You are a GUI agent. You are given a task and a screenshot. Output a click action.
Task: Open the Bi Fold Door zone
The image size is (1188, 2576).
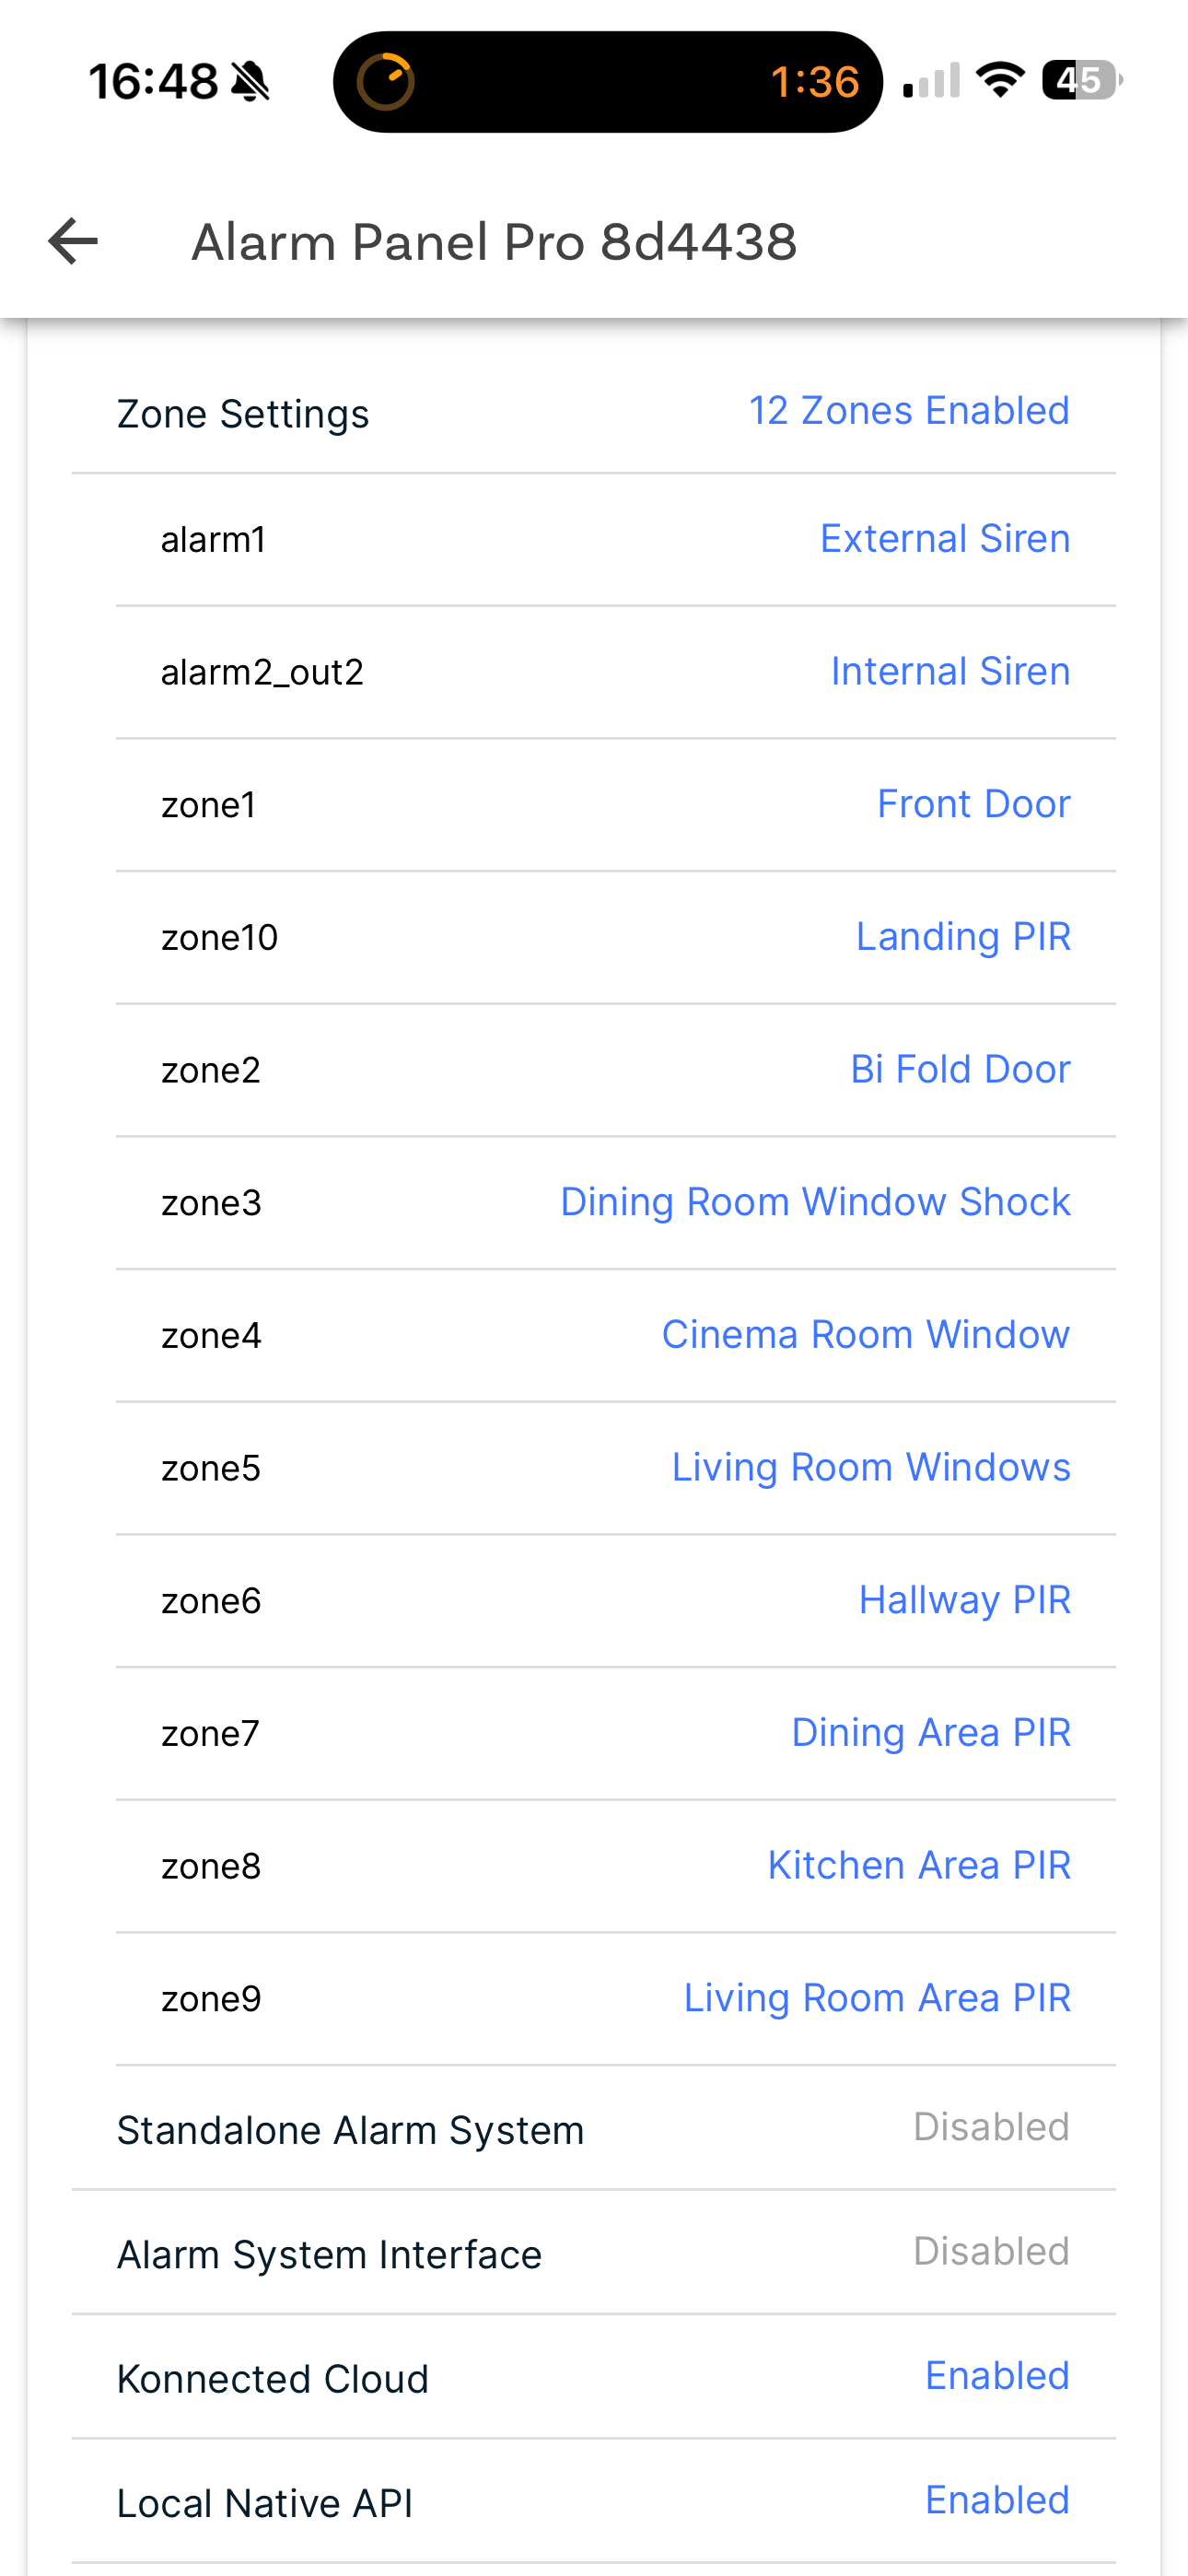point(959,1069)
